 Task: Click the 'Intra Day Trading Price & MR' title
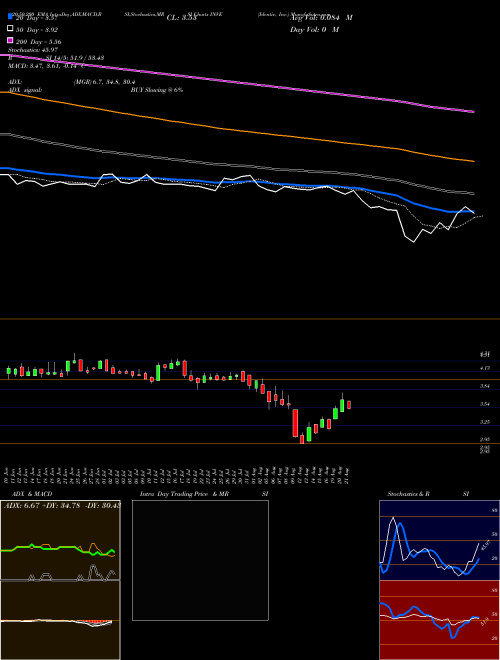click(x=184, y=494)
